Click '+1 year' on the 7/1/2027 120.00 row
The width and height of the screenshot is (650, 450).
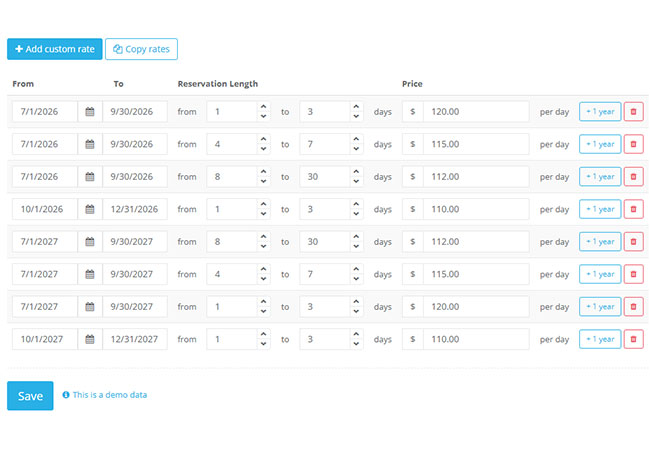click(x=600, y=307)
